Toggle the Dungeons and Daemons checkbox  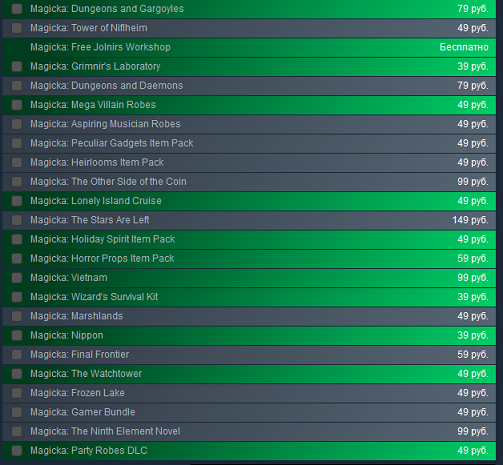coord(17,86)
